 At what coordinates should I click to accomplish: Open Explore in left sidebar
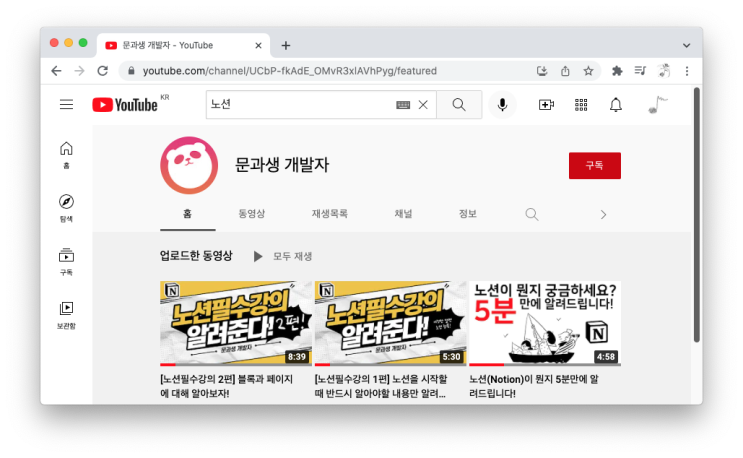click(66, 208)
